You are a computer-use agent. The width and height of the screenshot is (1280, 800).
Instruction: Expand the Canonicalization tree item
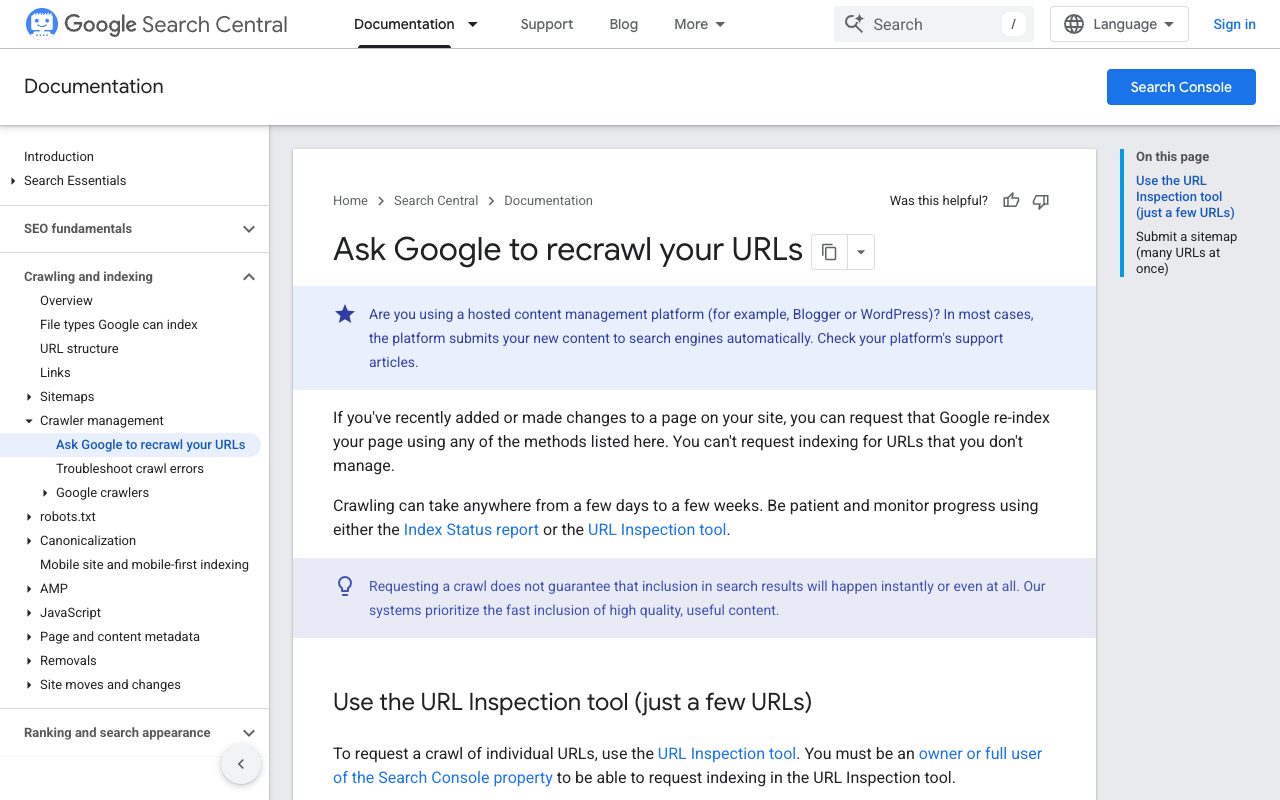pos(29,541)
